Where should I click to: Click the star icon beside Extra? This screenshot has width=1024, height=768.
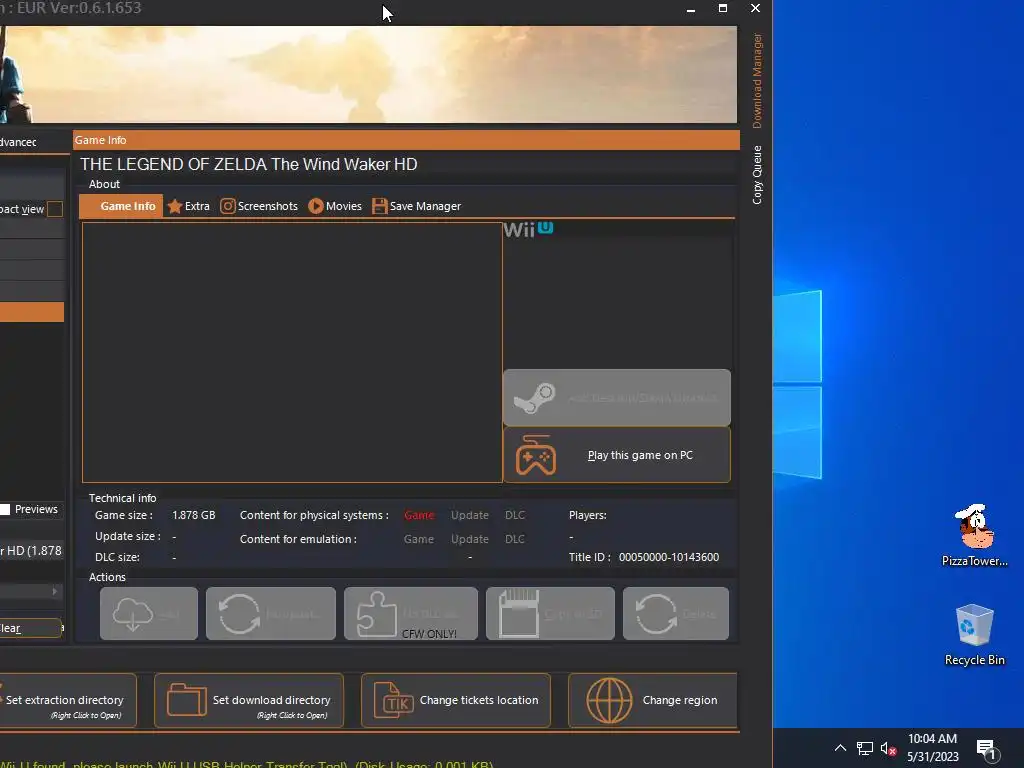click(174, 206)
